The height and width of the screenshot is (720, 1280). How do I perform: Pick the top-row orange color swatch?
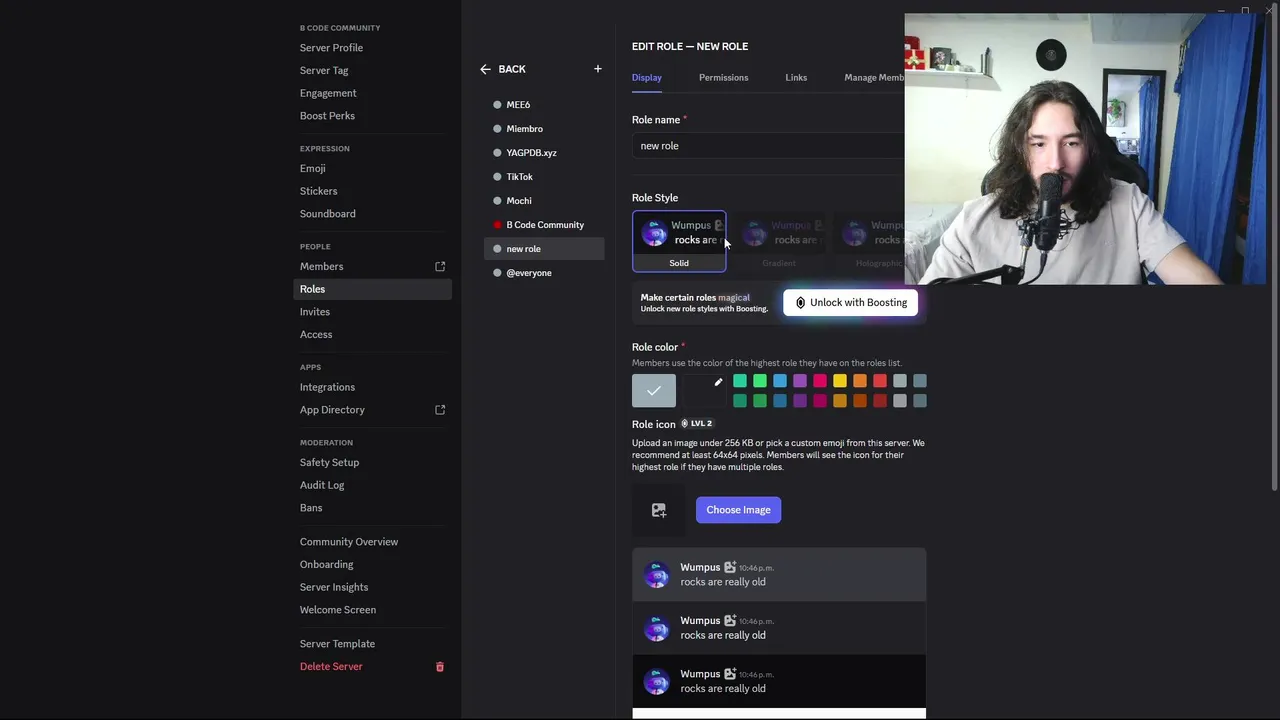click(860, 381)
